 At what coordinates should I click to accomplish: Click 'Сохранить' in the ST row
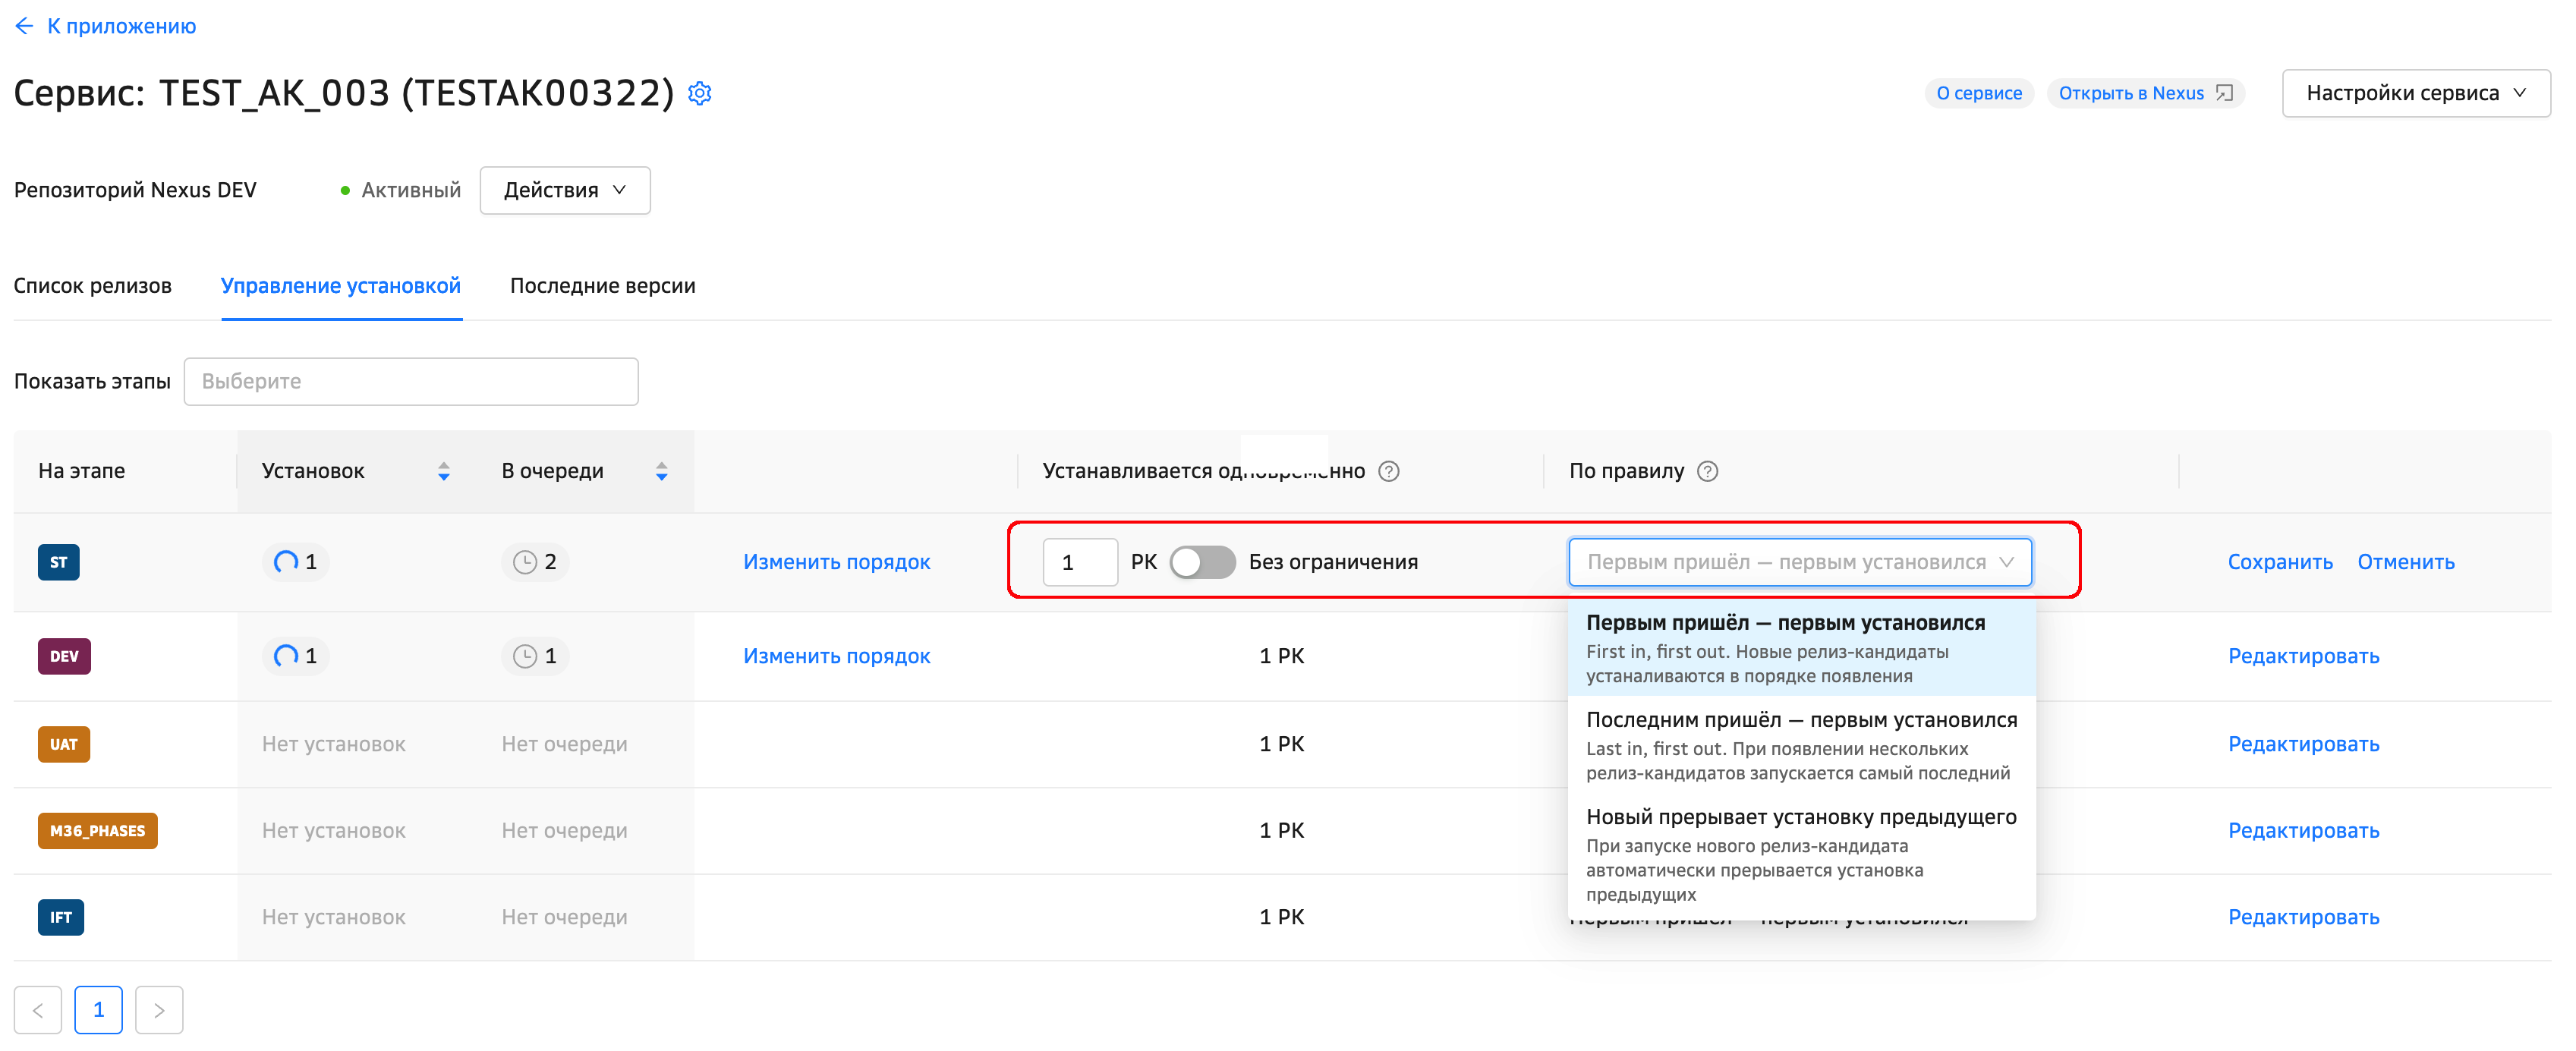2279,562
